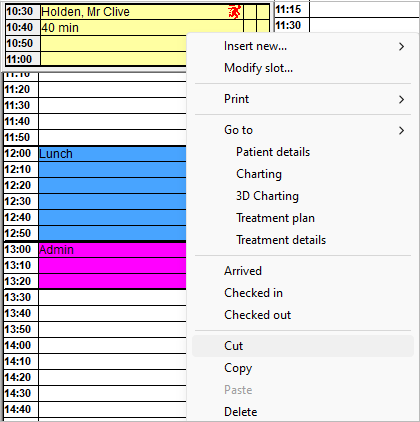Expand the Print submenu arrow

(402, 99)
